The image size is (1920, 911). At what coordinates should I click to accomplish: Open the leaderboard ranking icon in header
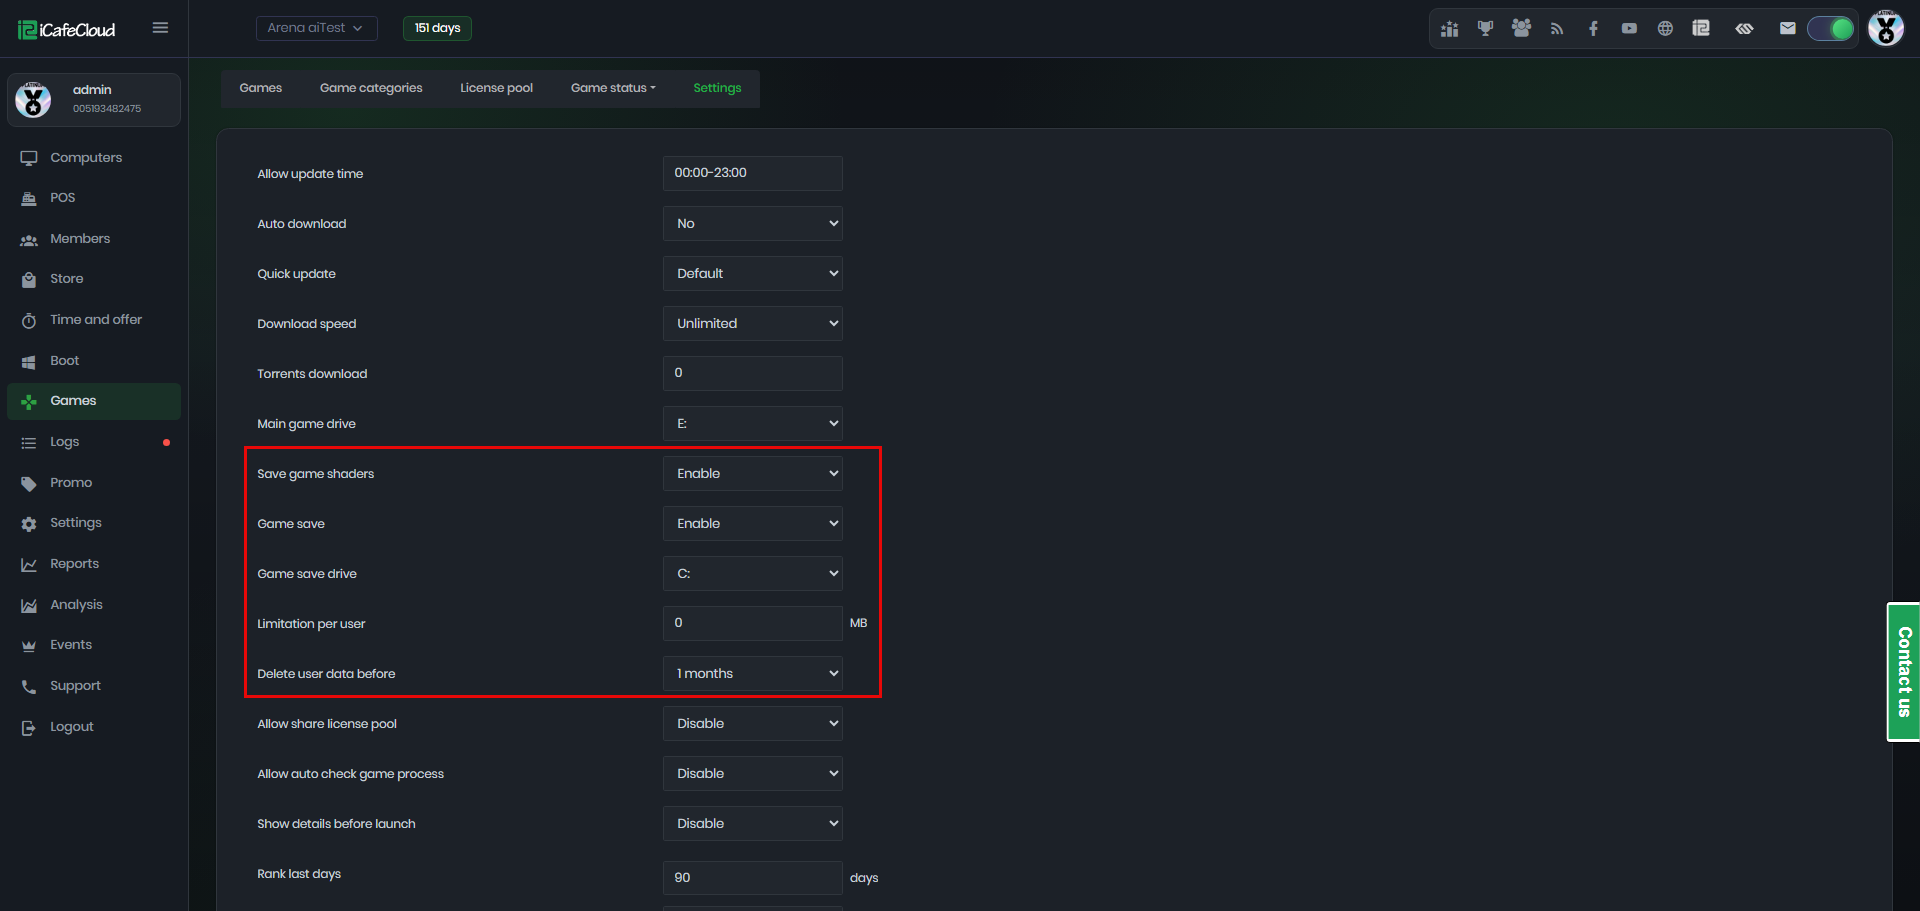pyautogui.click(x=1449, y=29)
